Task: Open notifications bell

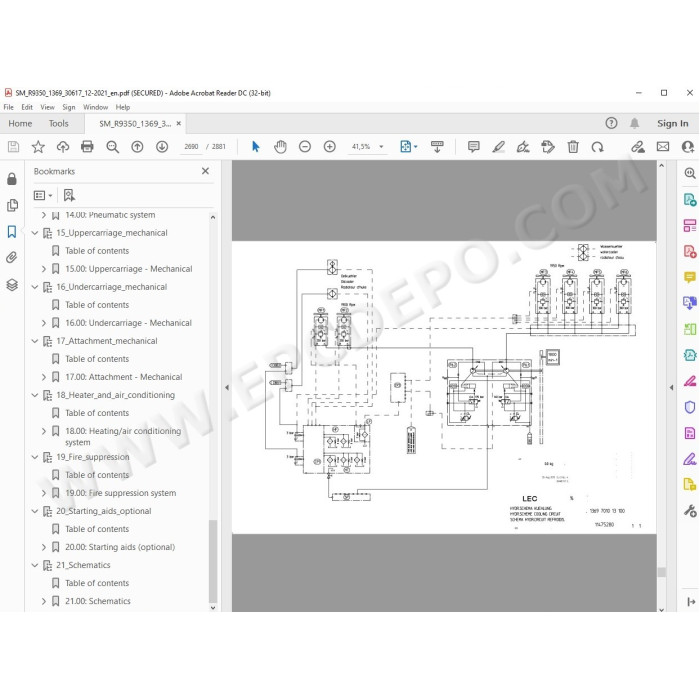Action: click(634, 123)
